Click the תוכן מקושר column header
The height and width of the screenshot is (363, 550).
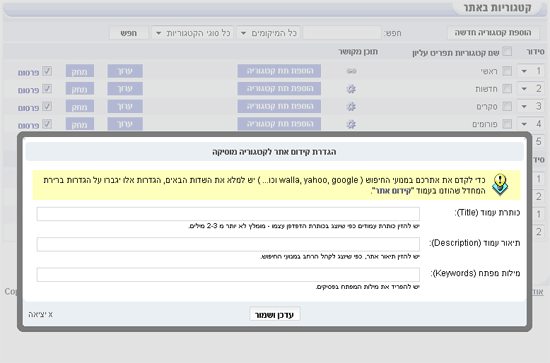(358, 52)
